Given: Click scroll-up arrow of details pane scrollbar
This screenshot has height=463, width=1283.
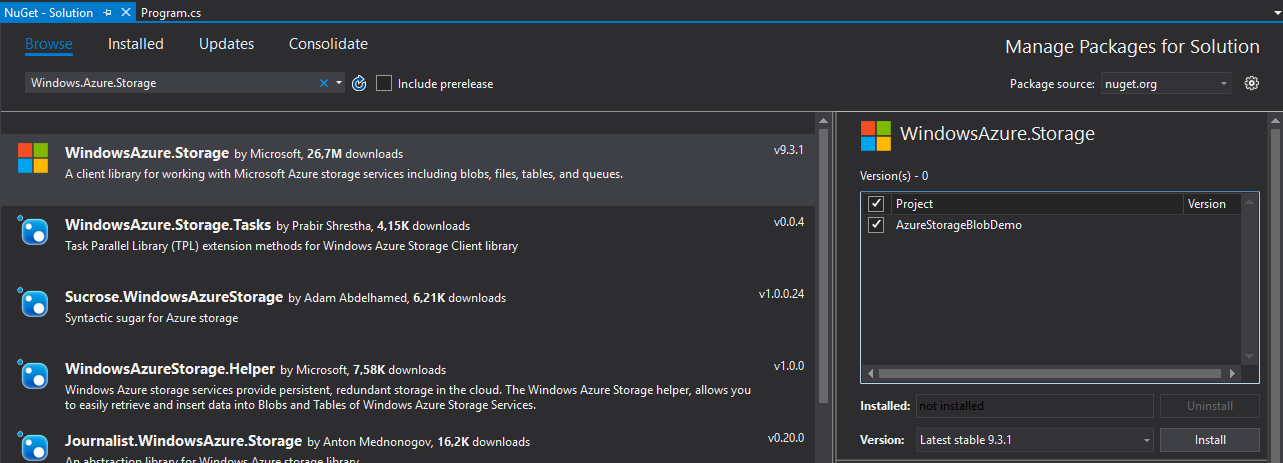Looking at the screenshot, I should click(1275, 122).
